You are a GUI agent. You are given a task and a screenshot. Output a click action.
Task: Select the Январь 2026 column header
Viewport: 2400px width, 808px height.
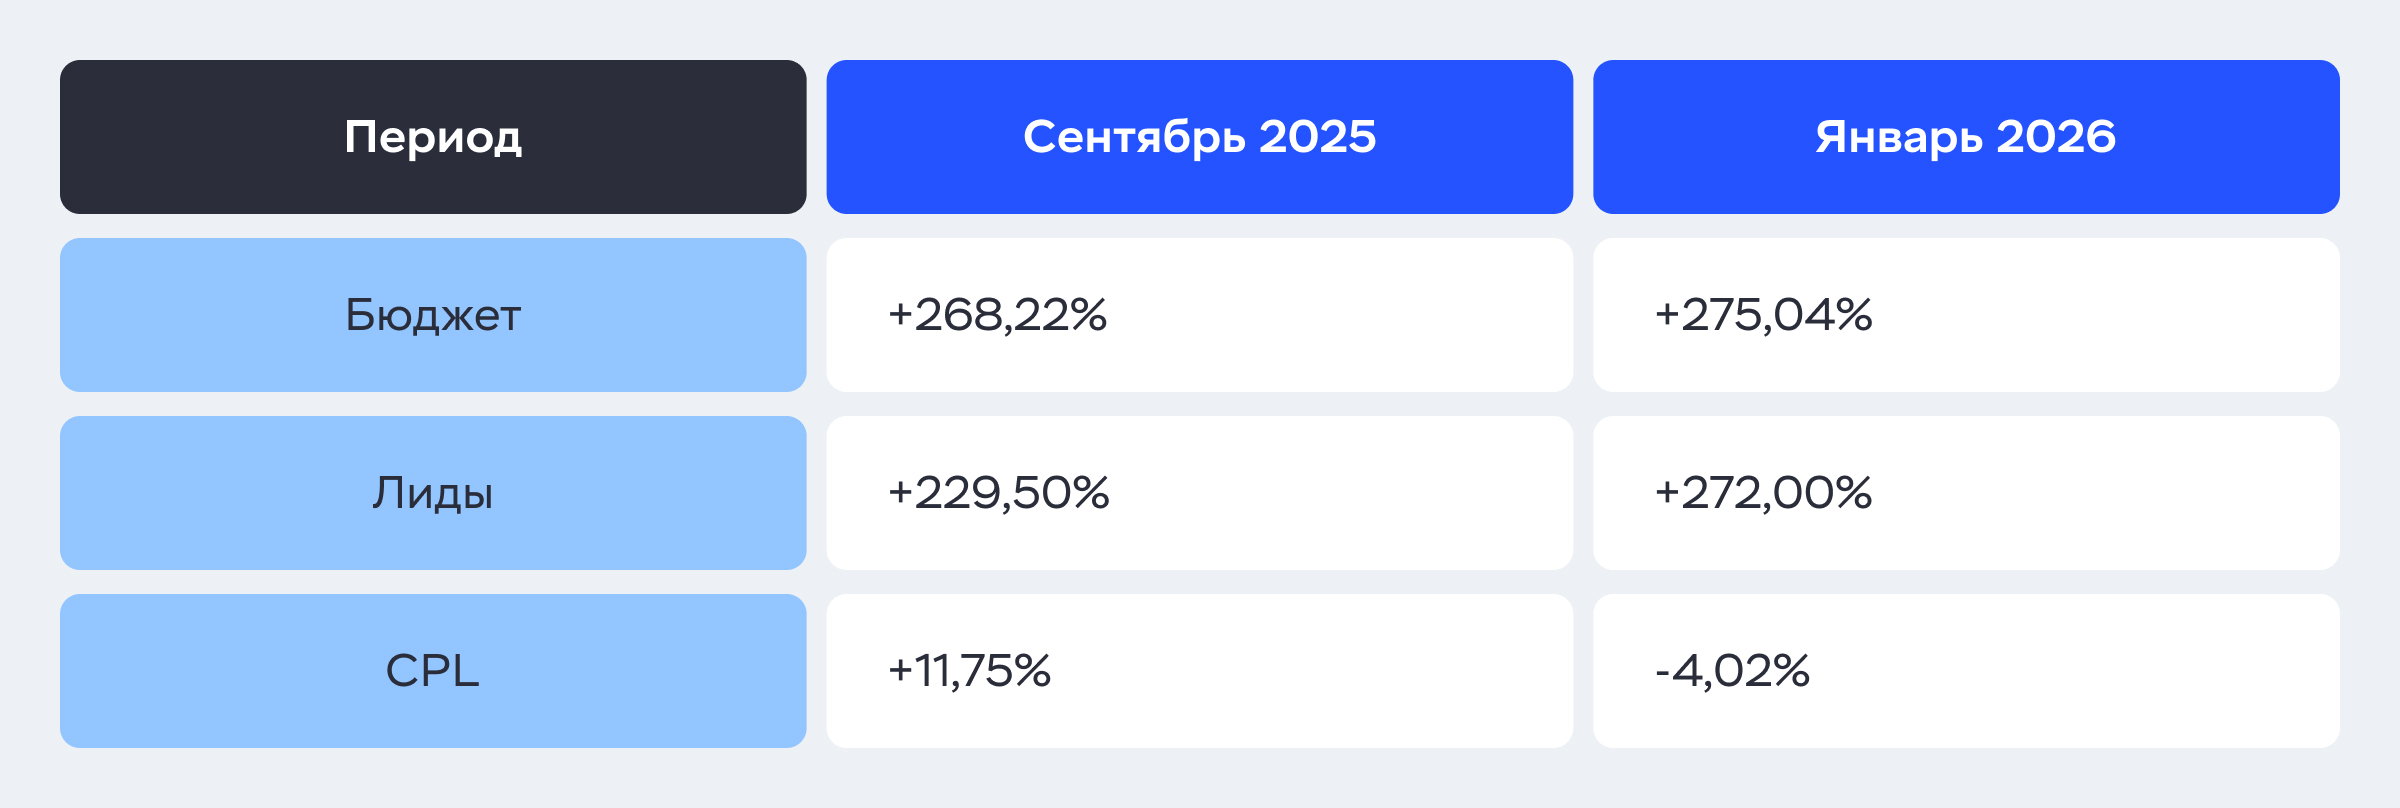pos(1966,137)
